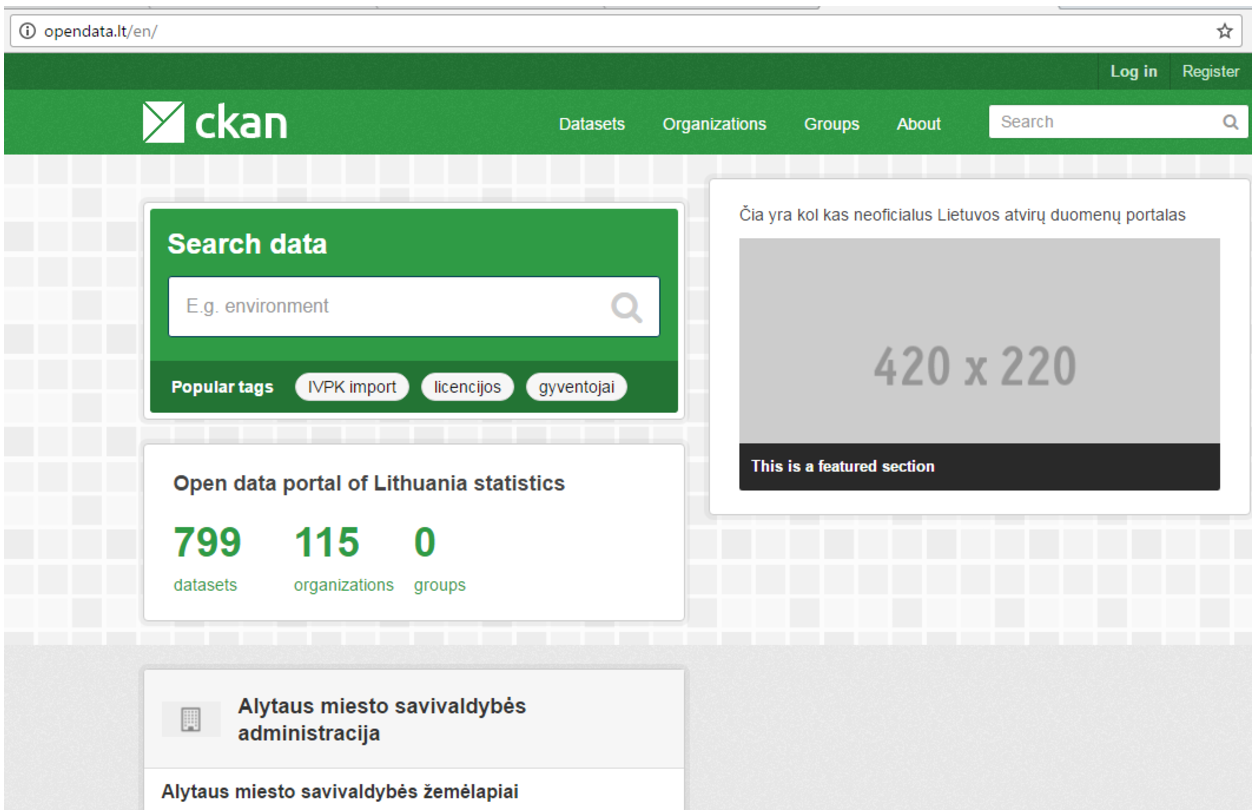The height and width of the screenshot is (812, 1254).
Task: View site information icon beside URL
Action: click(28, 31)
